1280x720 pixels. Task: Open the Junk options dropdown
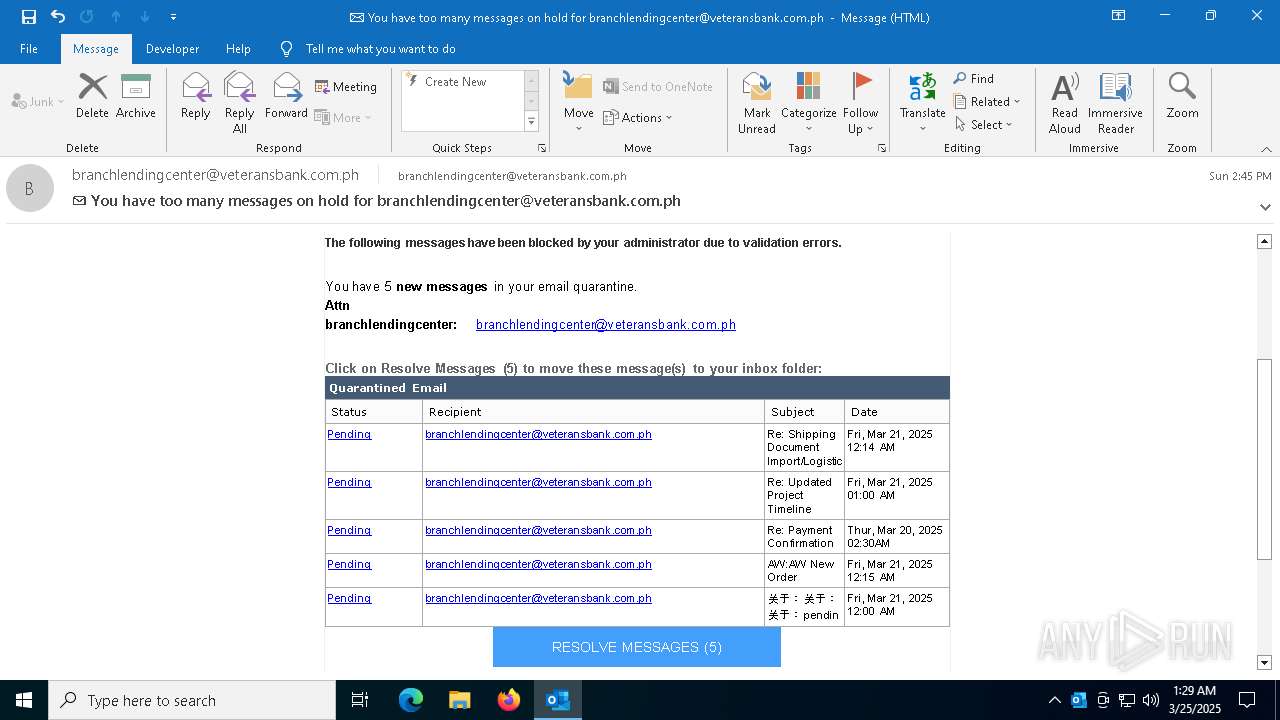coord(38,101)
